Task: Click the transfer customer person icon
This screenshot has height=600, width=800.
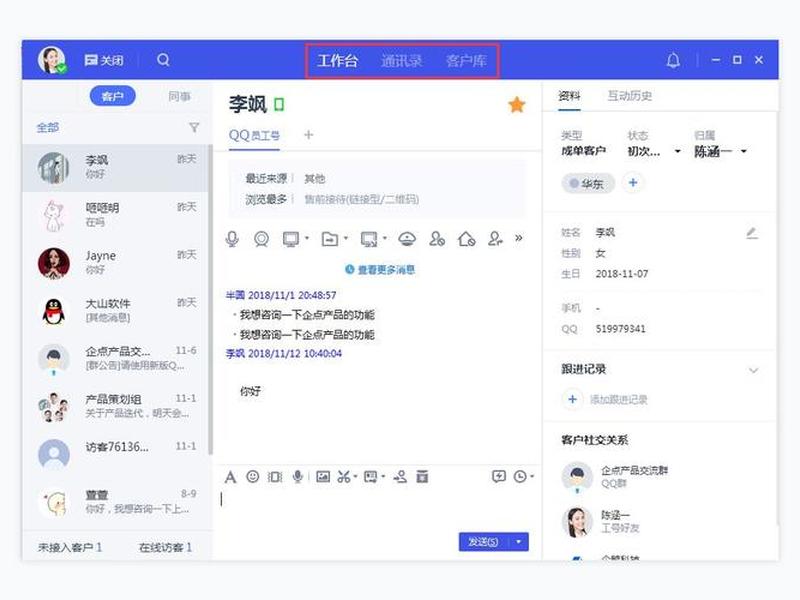Action: 495,239
